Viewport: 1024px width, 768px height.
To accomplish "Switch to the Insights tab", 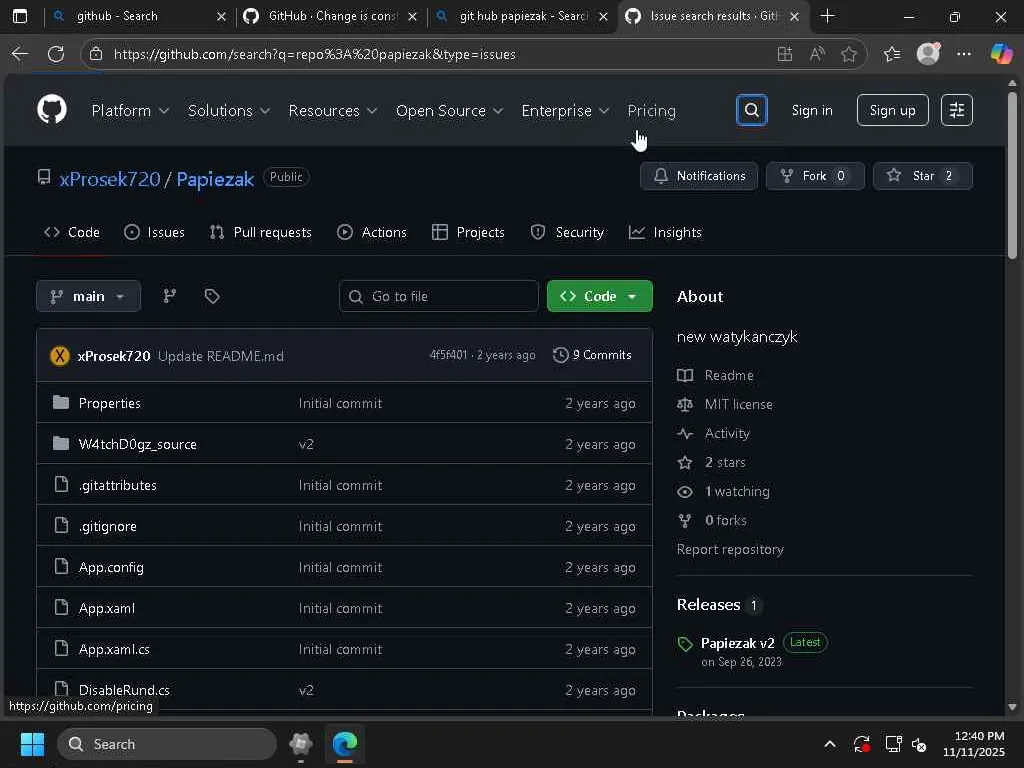I will tap(665, 232).
